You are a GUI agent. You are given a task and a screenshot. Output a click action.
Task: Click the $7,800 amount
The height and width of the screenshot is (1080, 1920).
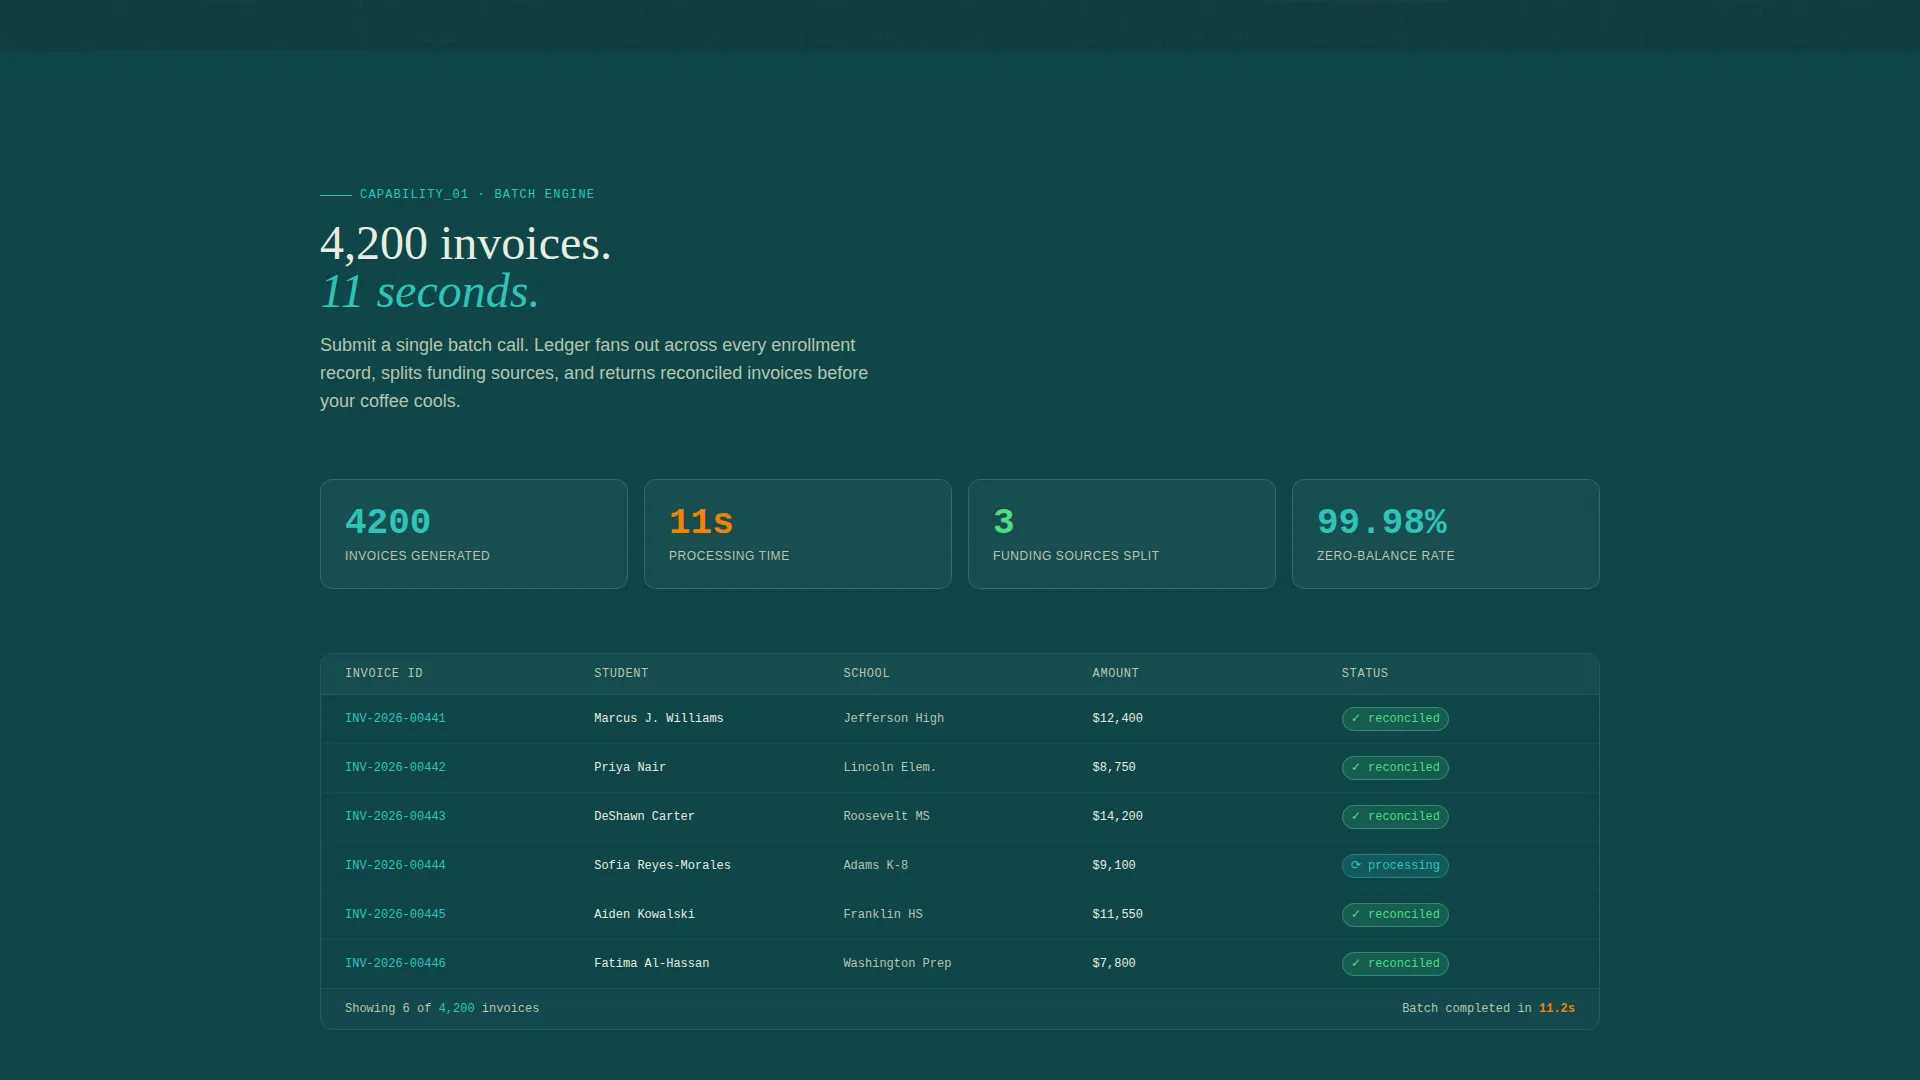point(1114,963)
